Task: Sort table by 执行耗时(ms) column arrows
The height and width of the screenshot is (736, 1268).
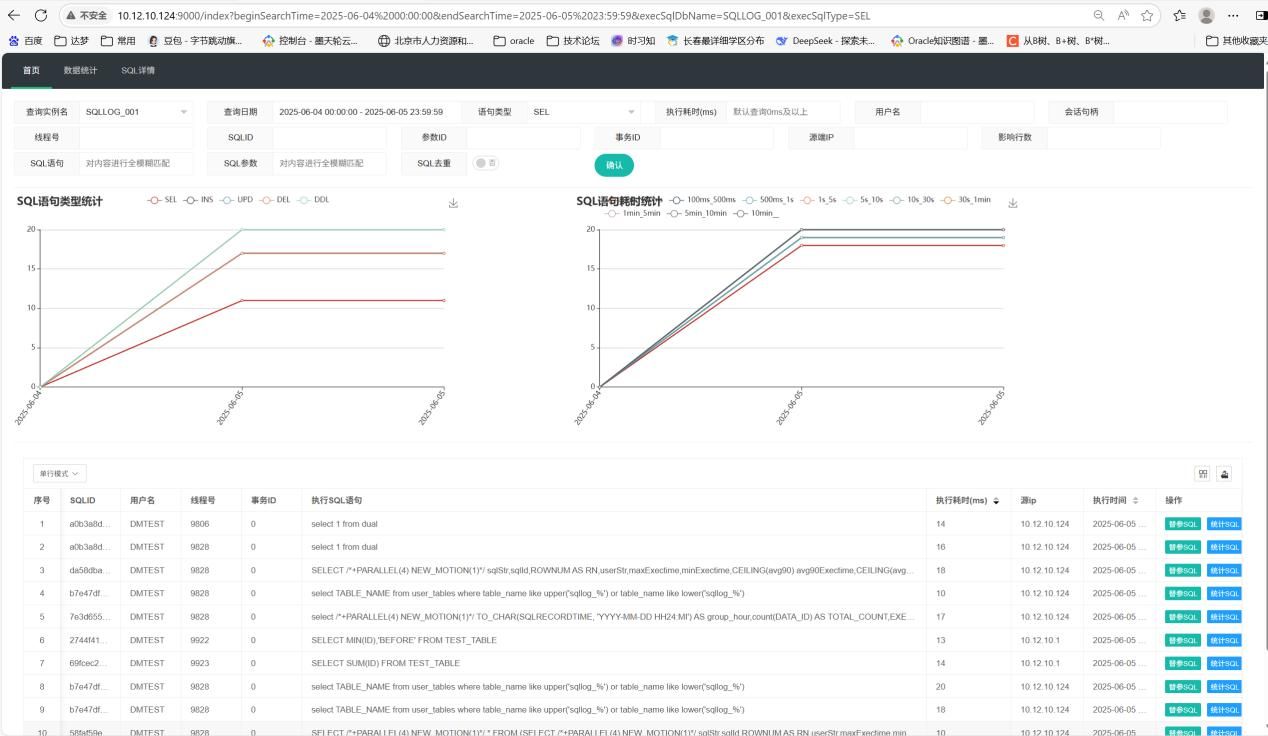Action: (x=995, y=501)
